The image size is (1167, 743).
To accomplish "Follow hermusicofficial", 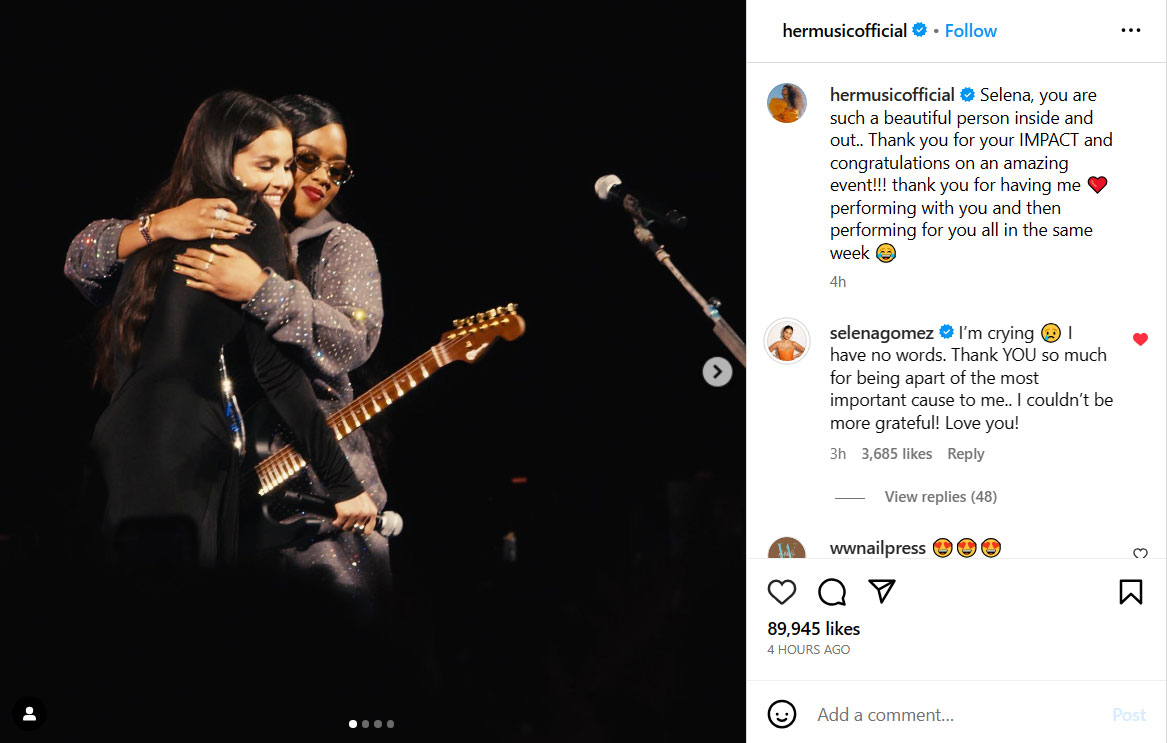I will click(x=970, y=31).
